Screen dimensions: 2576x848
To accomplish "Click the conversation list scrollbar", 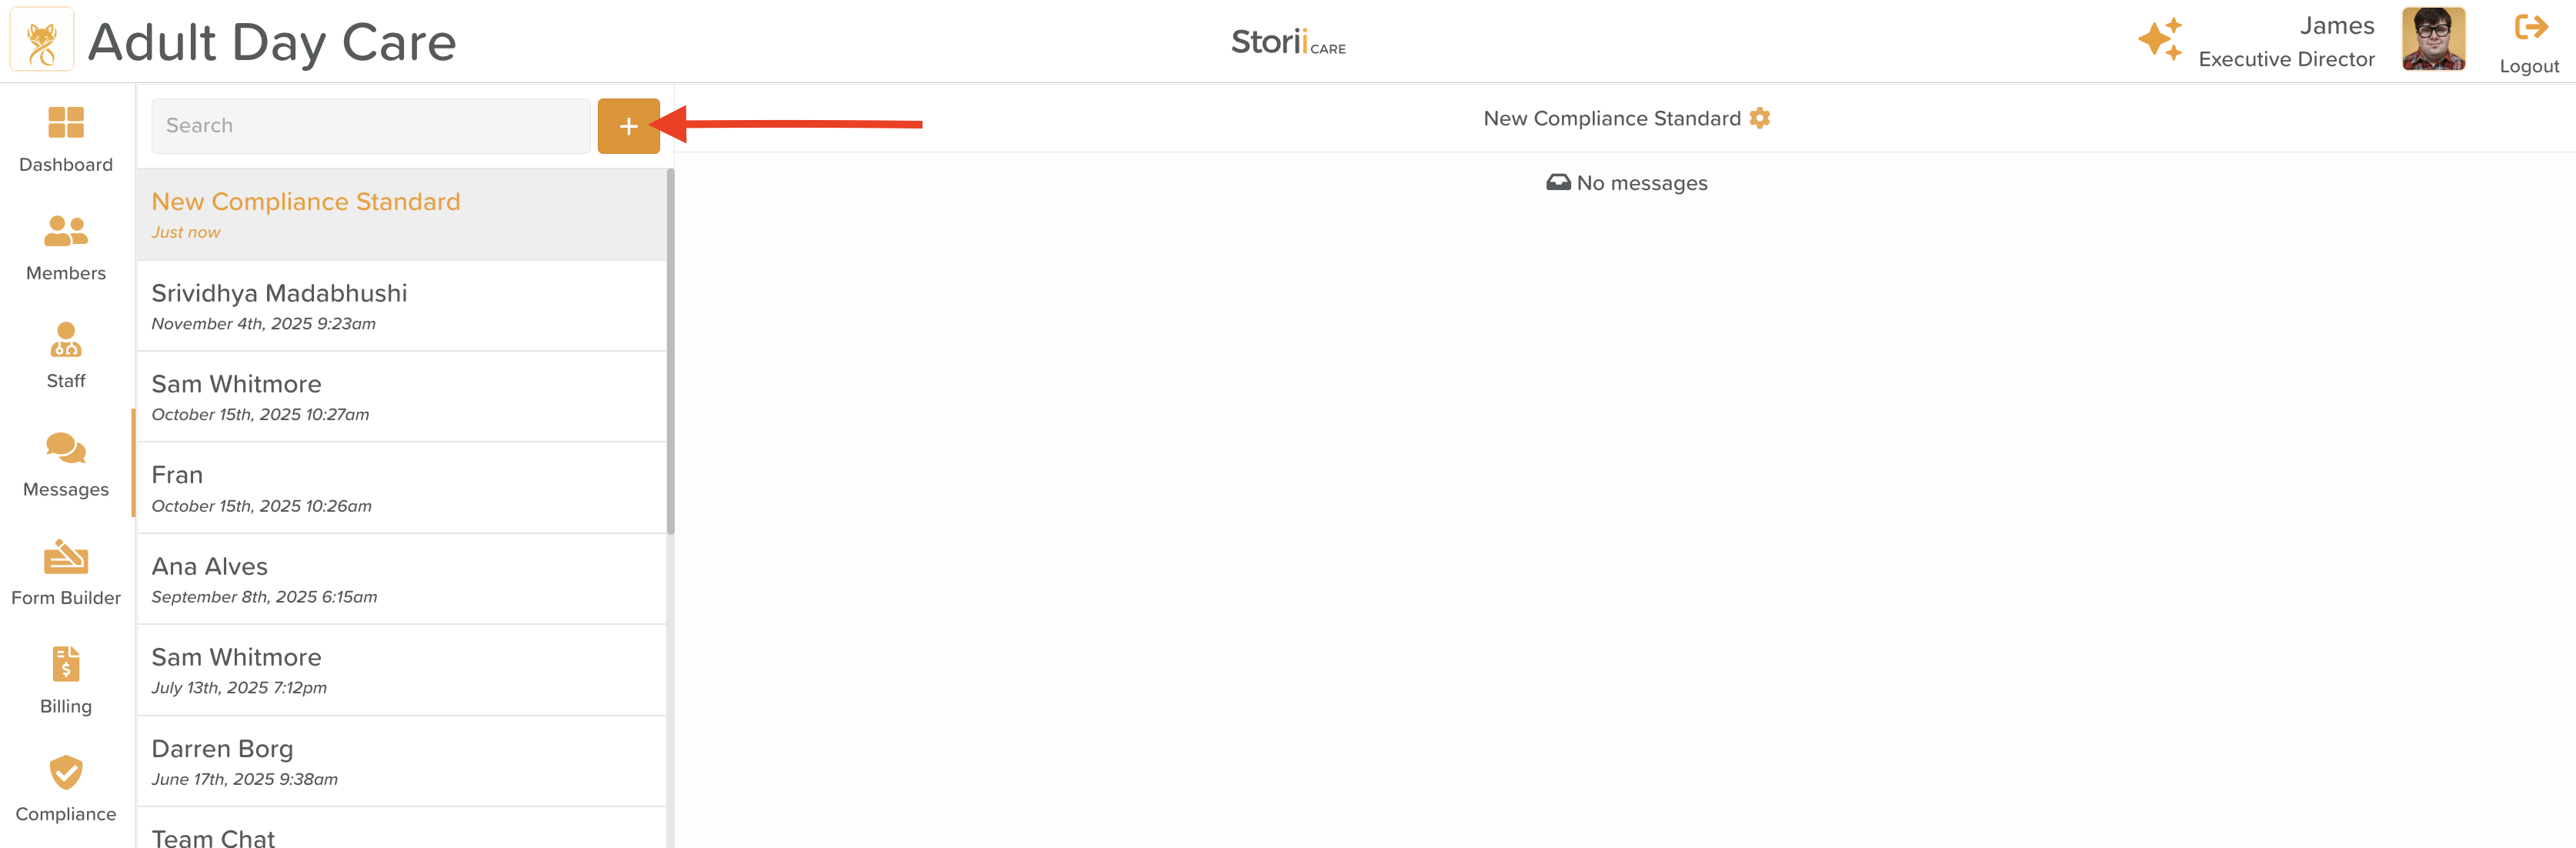I will pos(670,350).
